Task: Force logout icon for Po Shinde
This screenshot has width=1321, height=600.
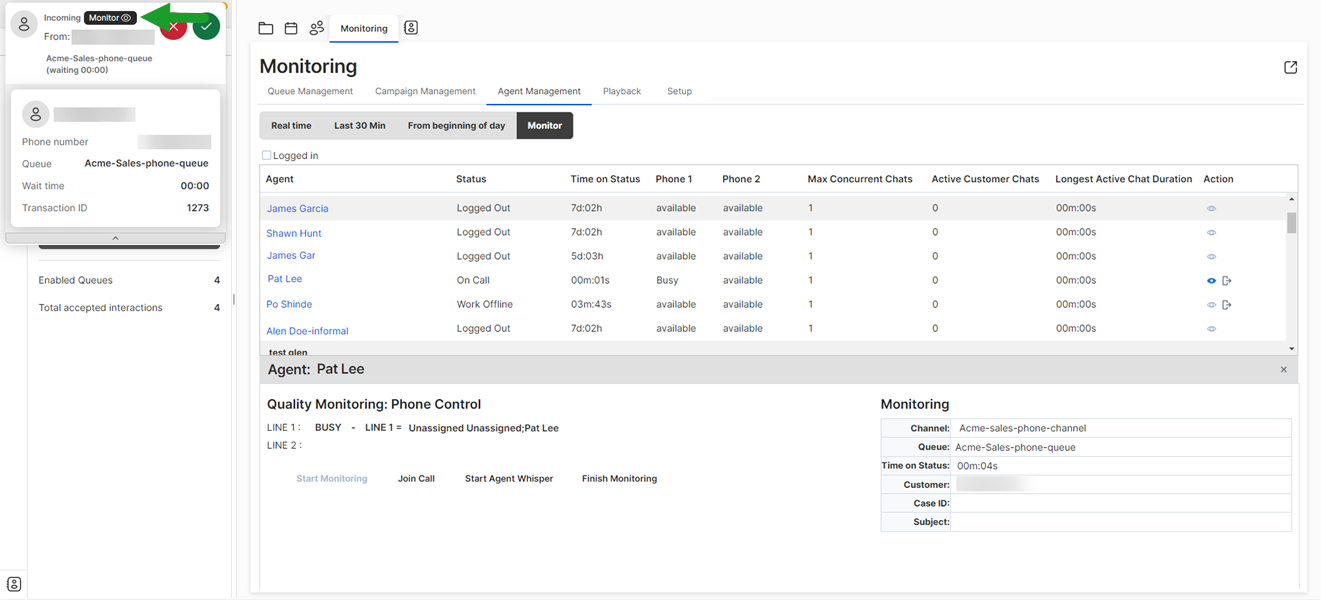Action: (1227, 305)
